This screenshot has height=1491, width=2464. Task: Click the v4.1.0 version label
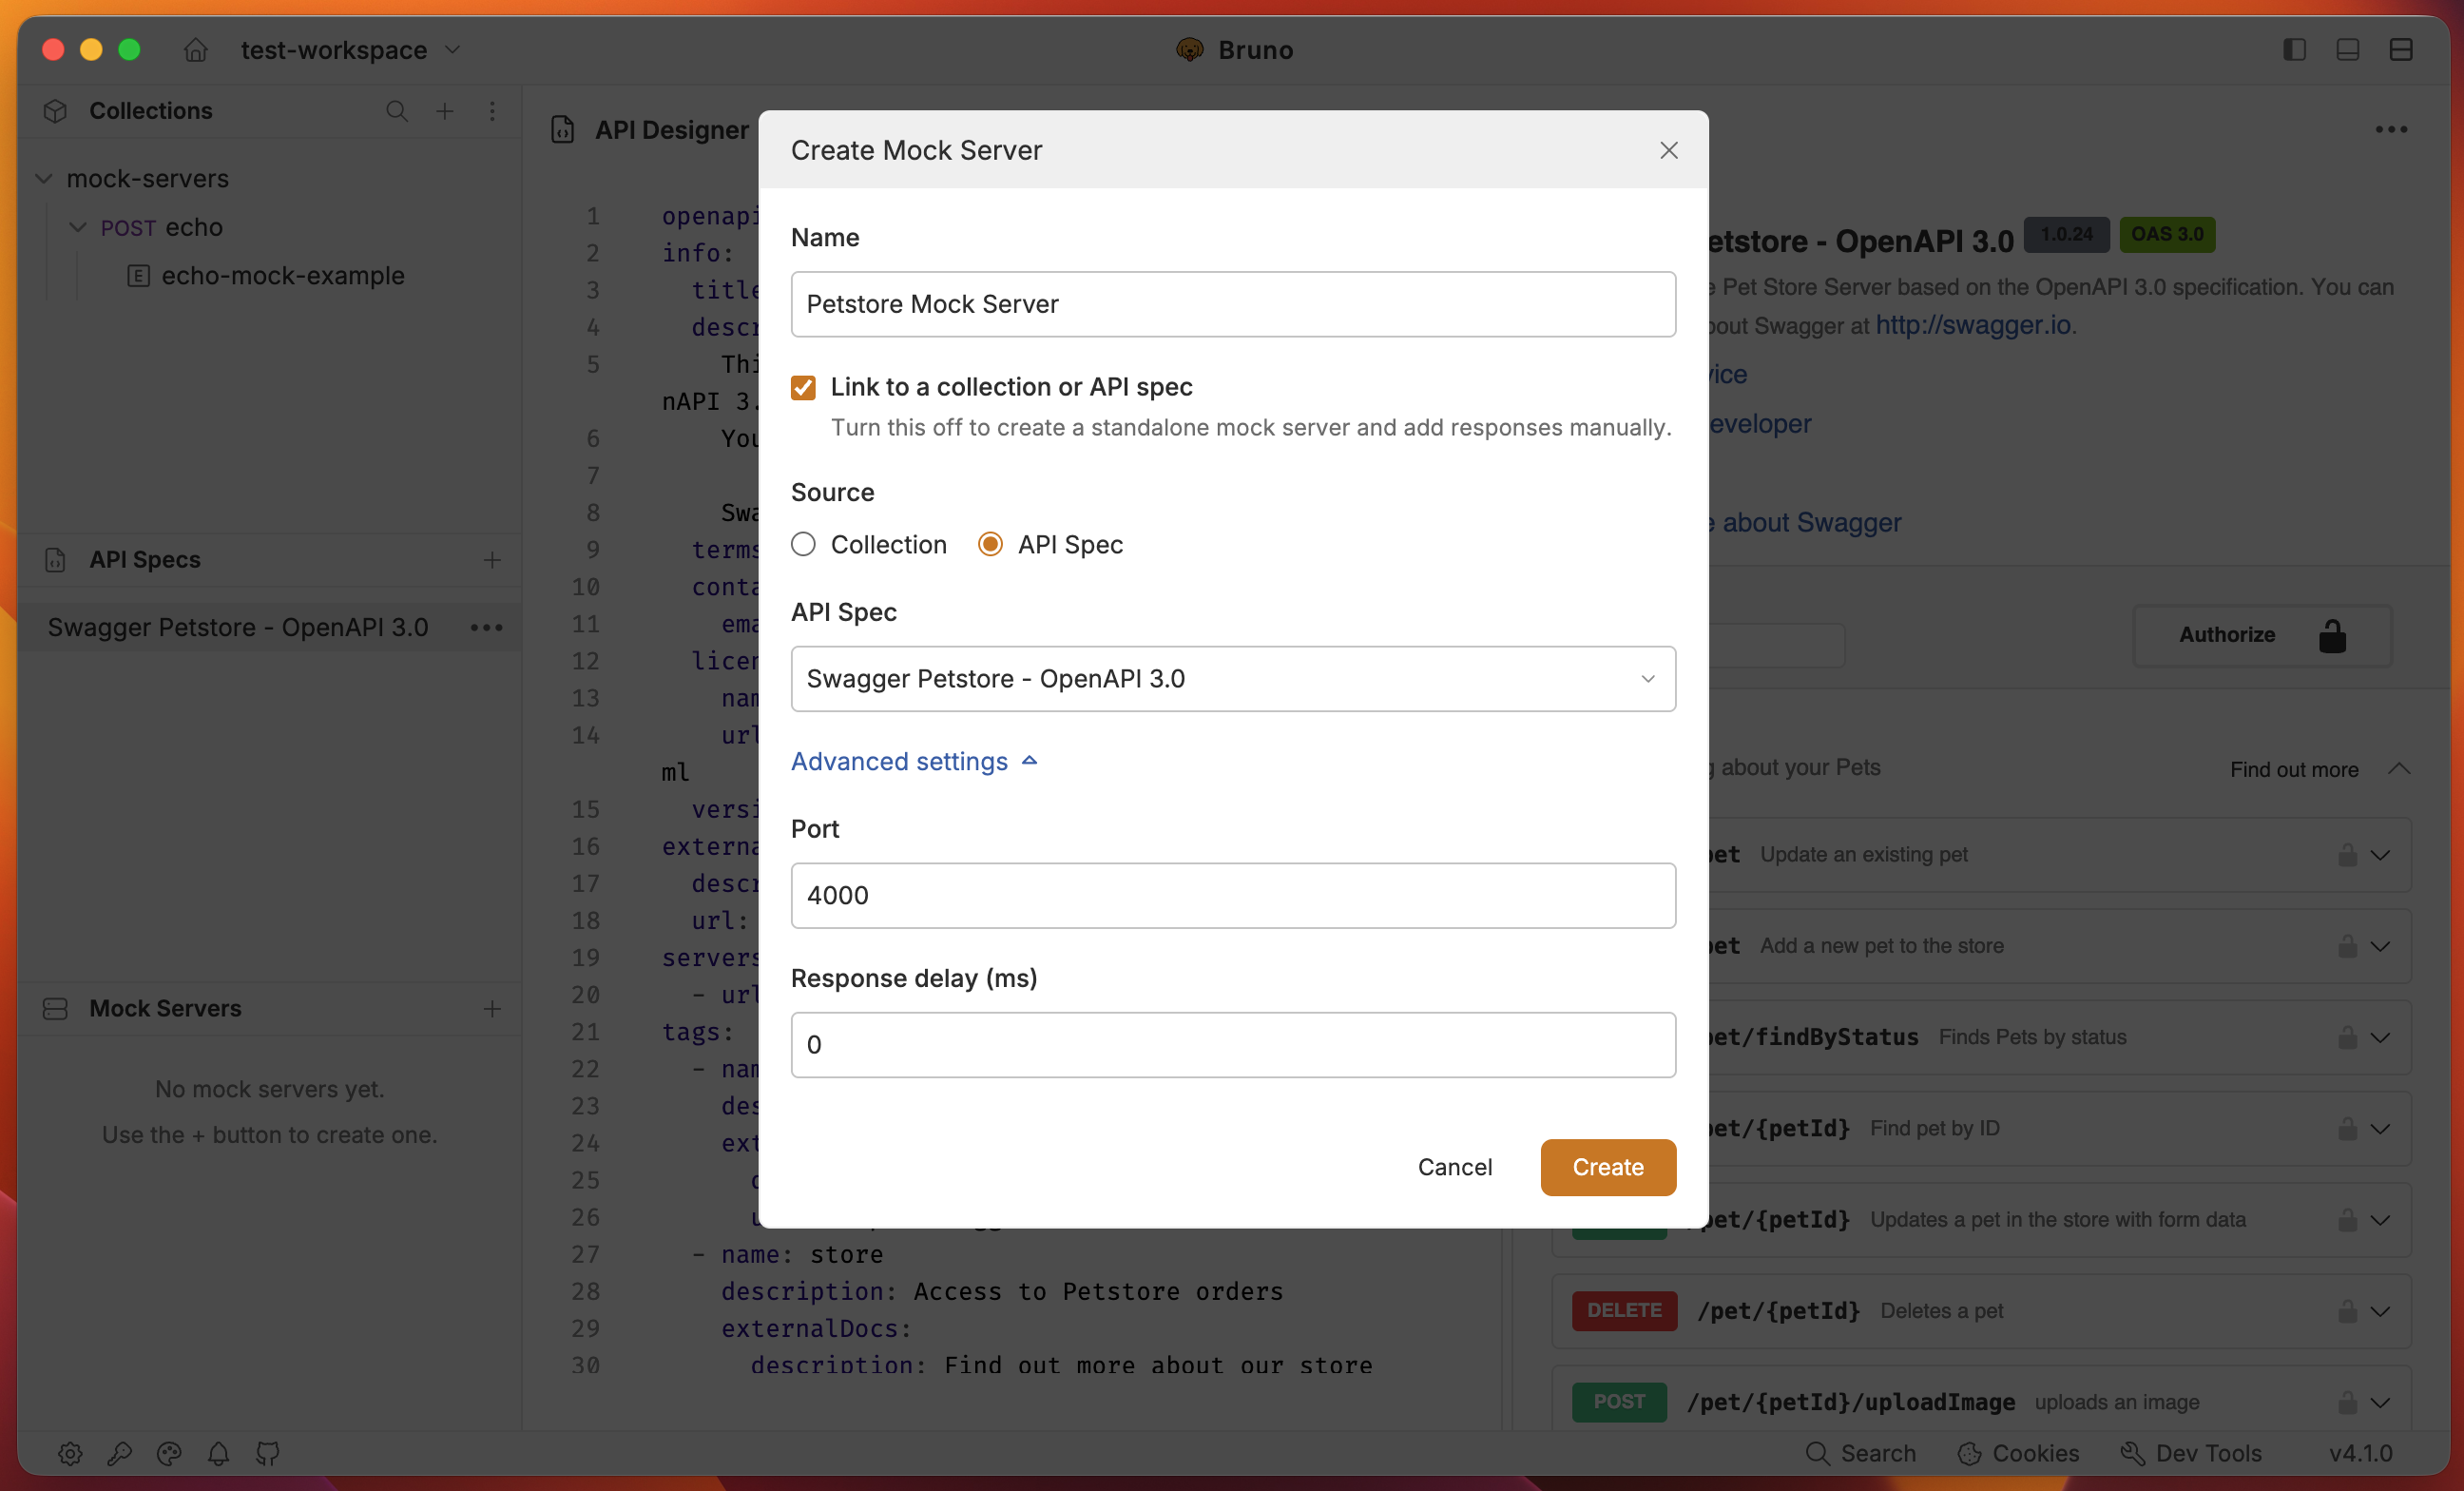(x=2360, y=1452)
